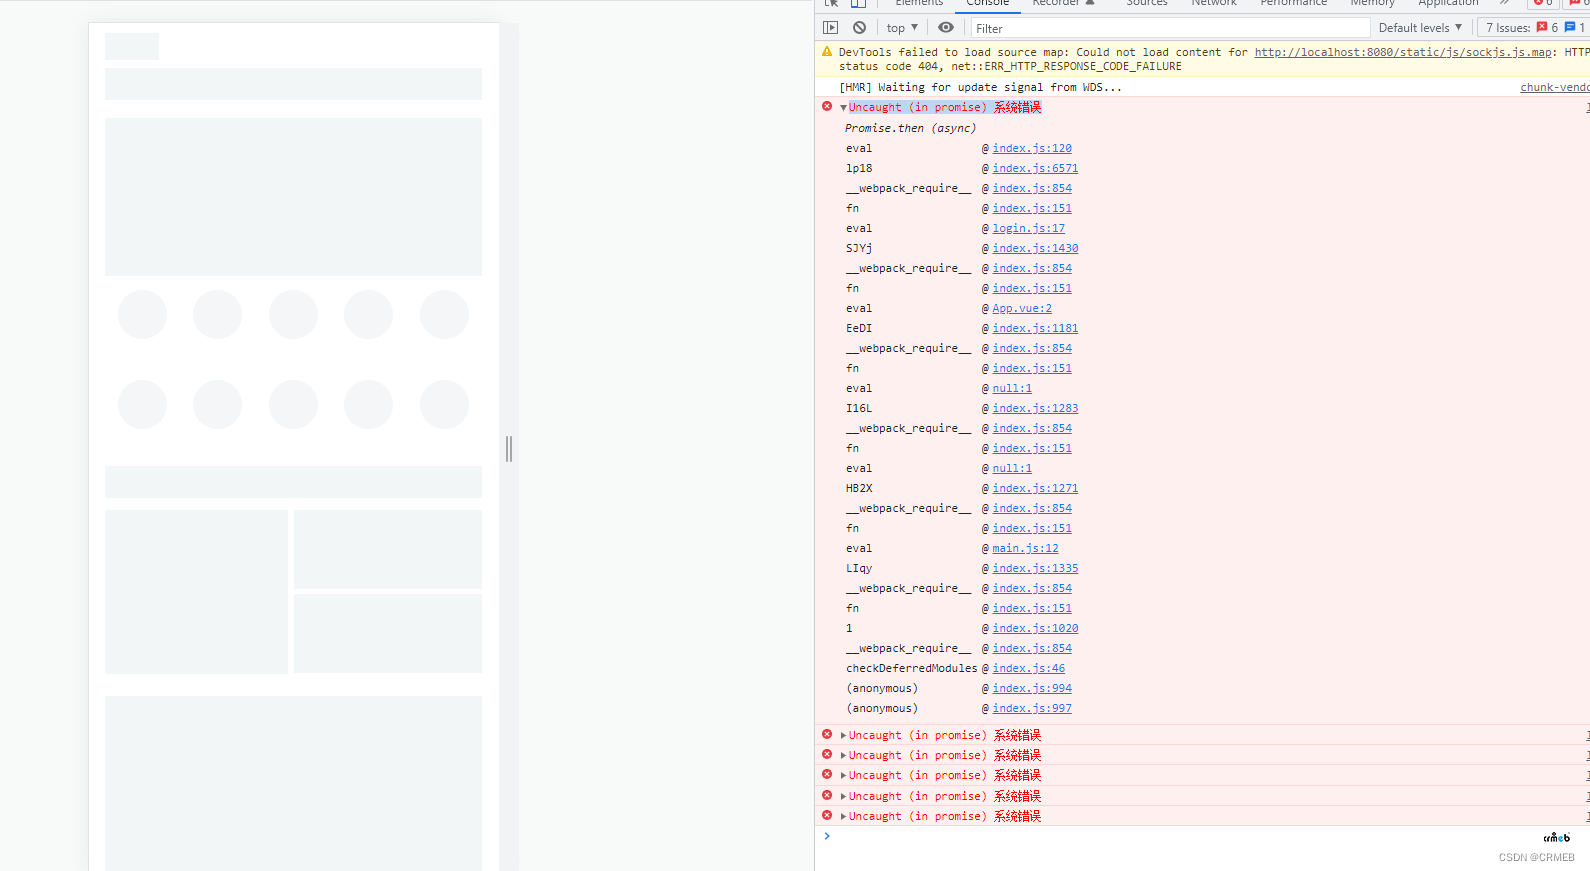The image size is (1590, 871).
Task: Click the yellow warning icon of DevTools message
Action: pos(827,51)
